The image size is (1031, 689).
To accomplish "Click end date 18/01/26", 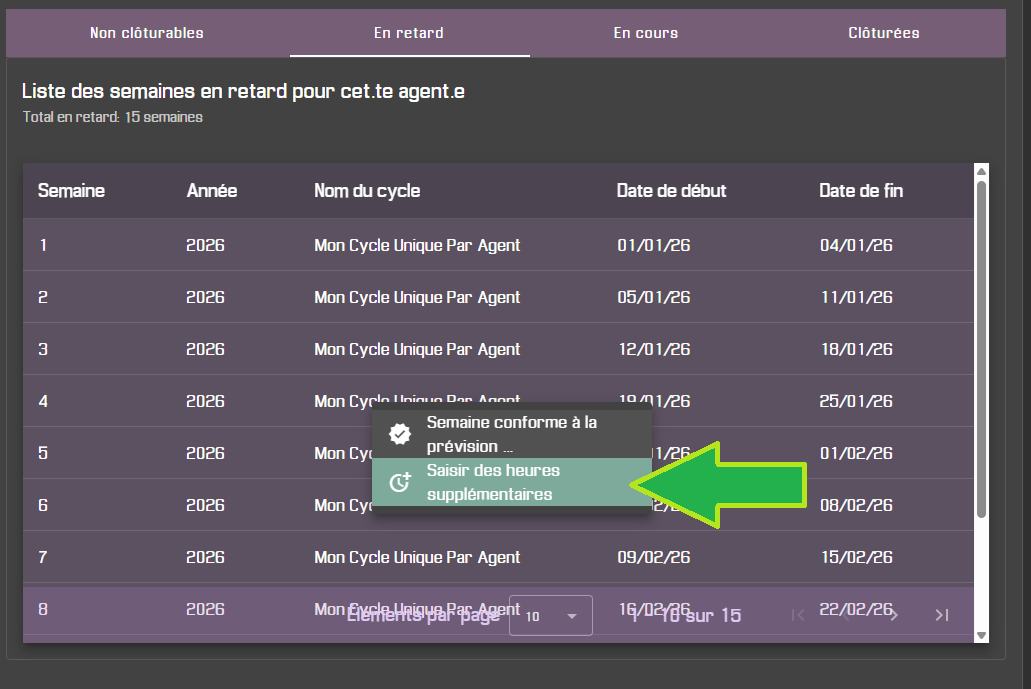I will [857, 349].
